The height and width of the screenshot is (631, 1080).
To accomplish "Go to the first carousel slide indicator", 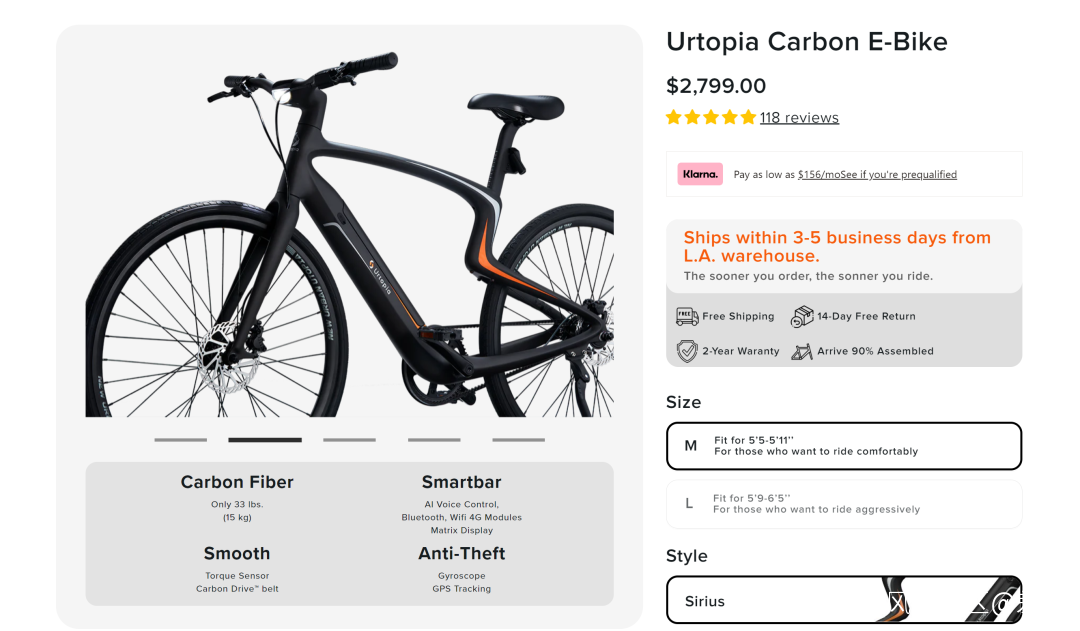I will (180, 439).
